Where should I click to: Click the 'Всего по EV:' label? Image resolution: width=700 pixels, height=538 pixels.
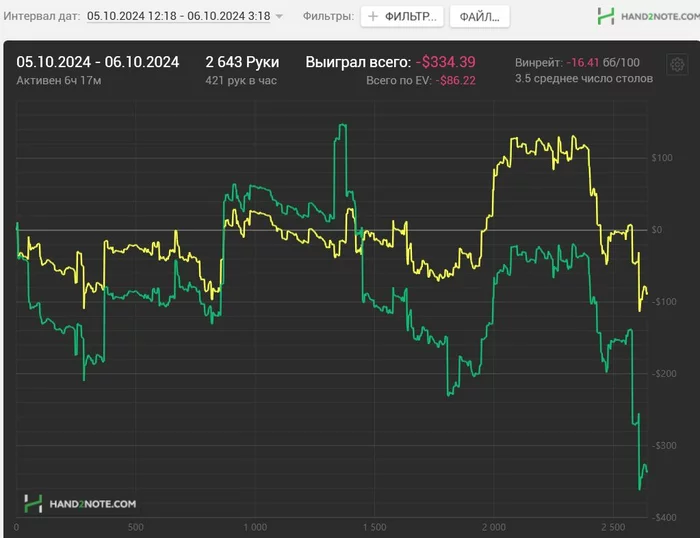399,81
